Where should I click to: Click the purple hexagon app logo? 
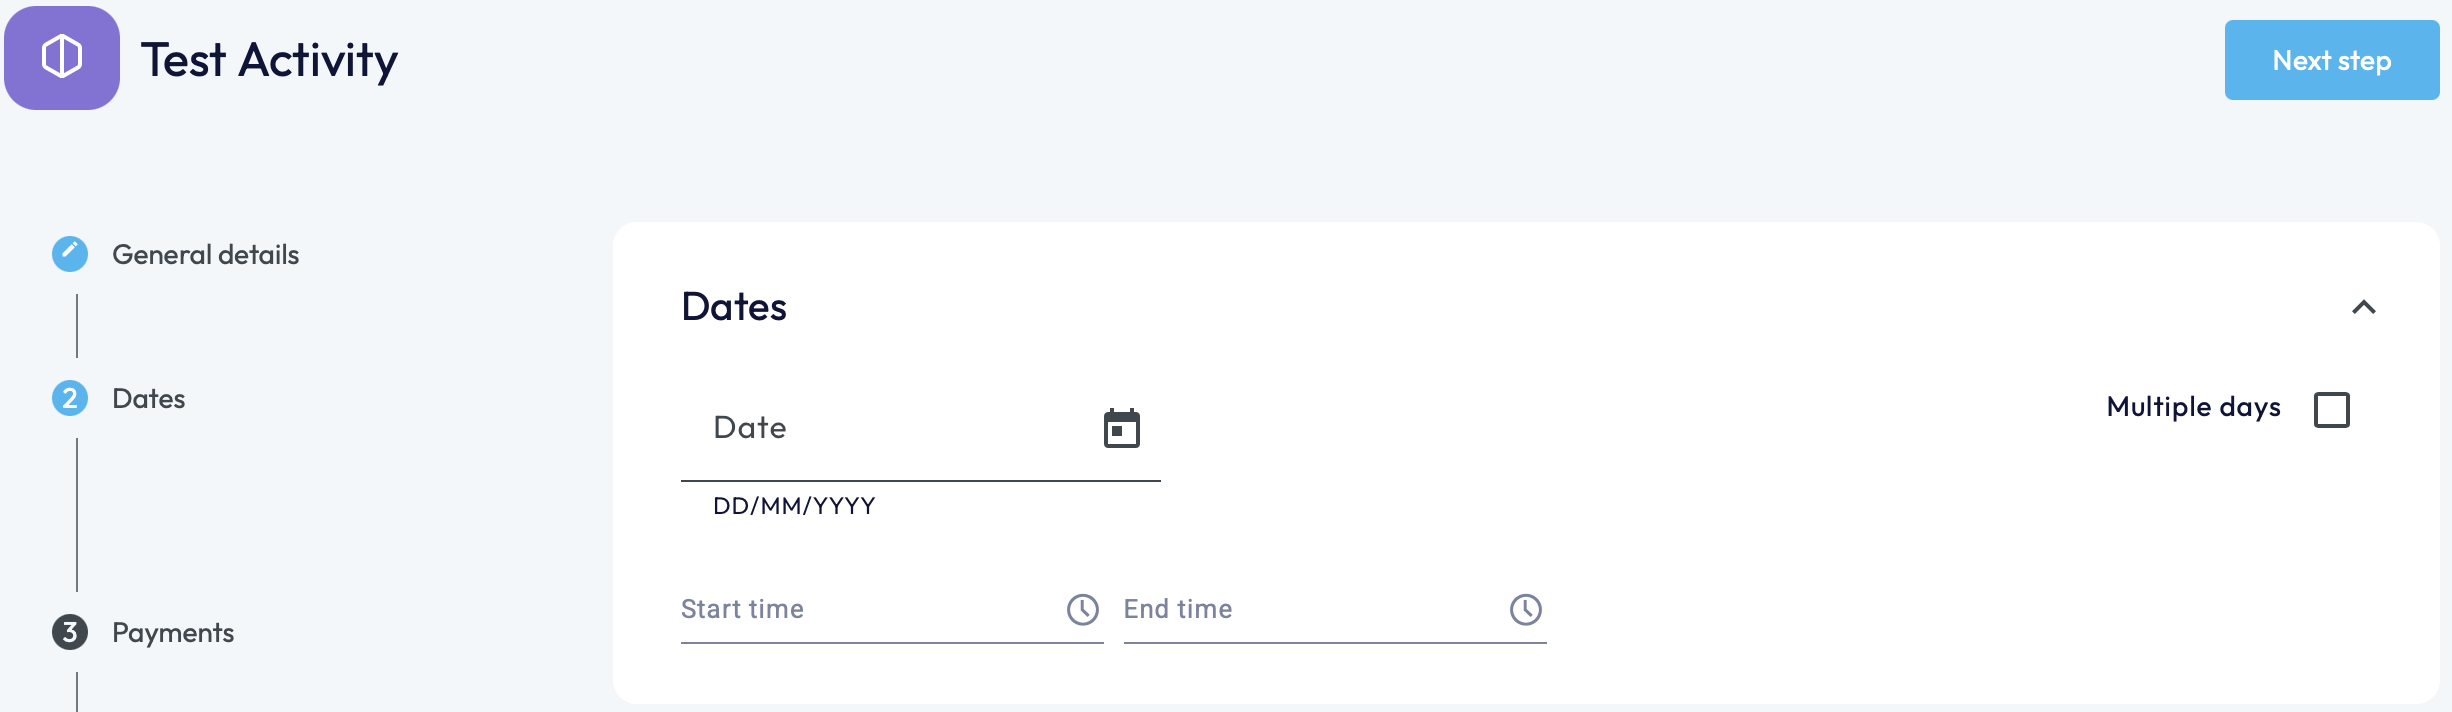tap(62, 57)
